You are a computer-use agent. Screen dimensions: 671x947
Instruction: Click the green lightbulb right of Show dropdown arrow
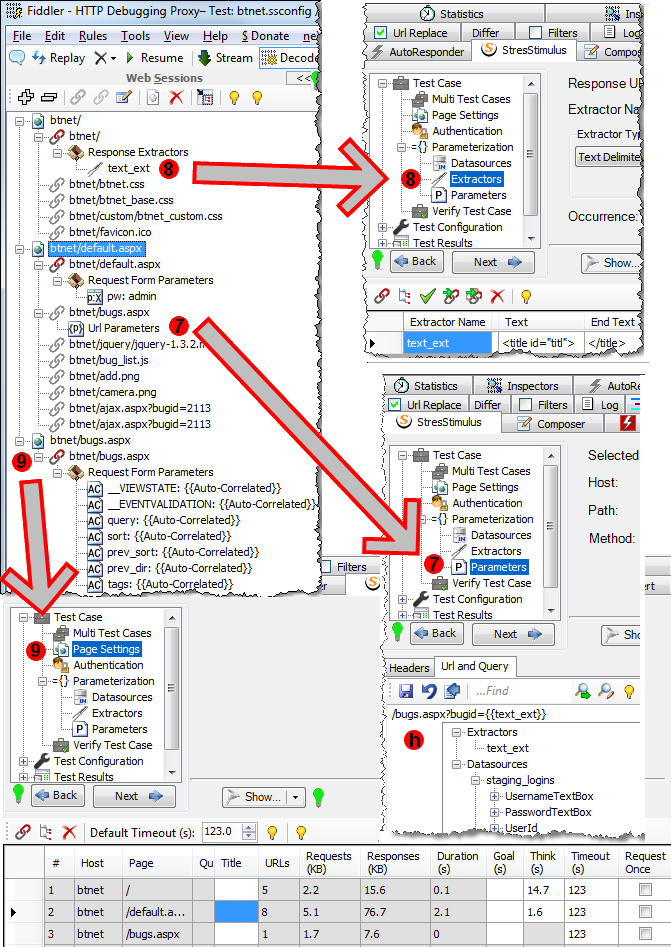click(x=318, y=797)
